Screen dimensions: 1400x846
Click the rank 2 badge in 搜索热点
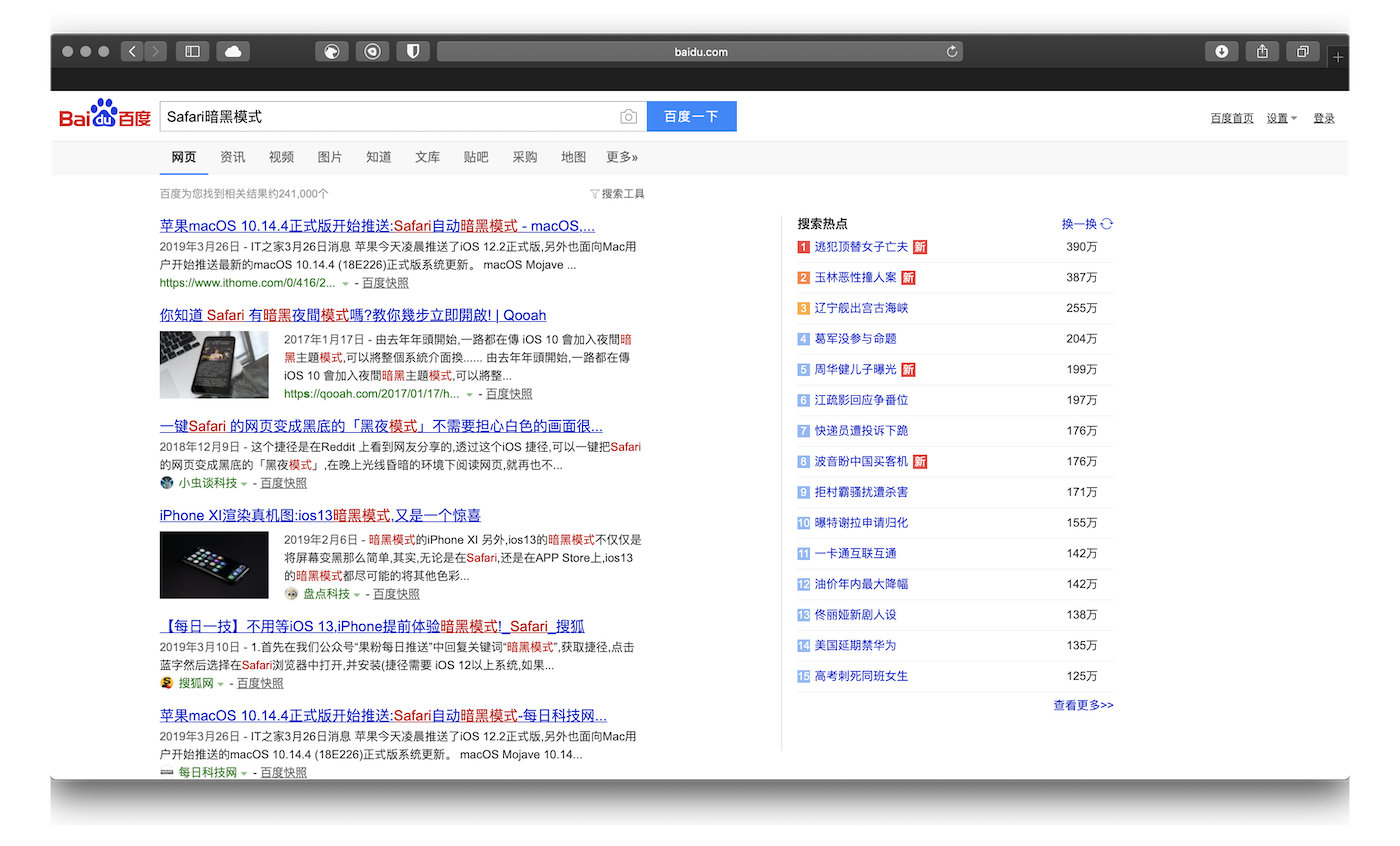803,277
